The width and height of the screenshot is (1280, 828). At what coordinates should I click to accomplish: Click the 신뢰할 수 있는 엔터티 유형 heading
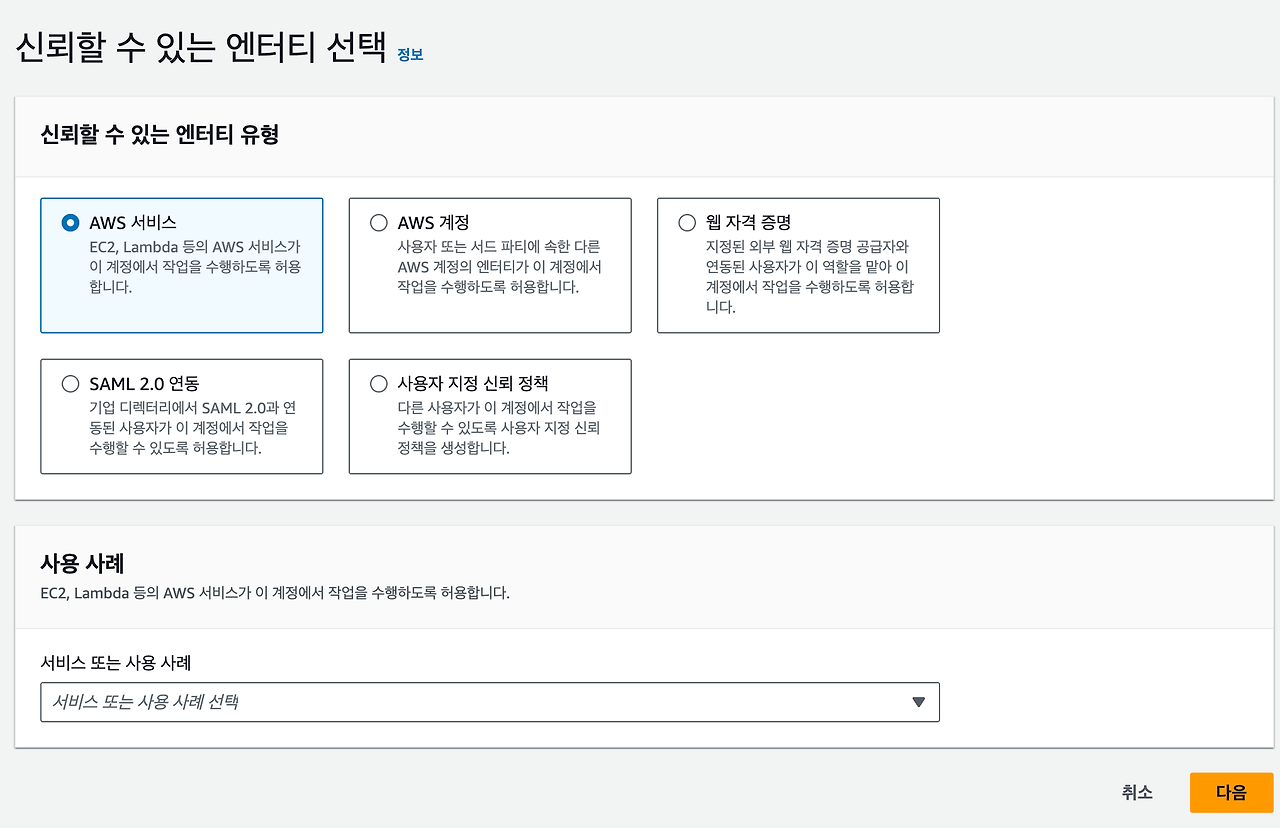pyautogui.click(x=159, y=135)
